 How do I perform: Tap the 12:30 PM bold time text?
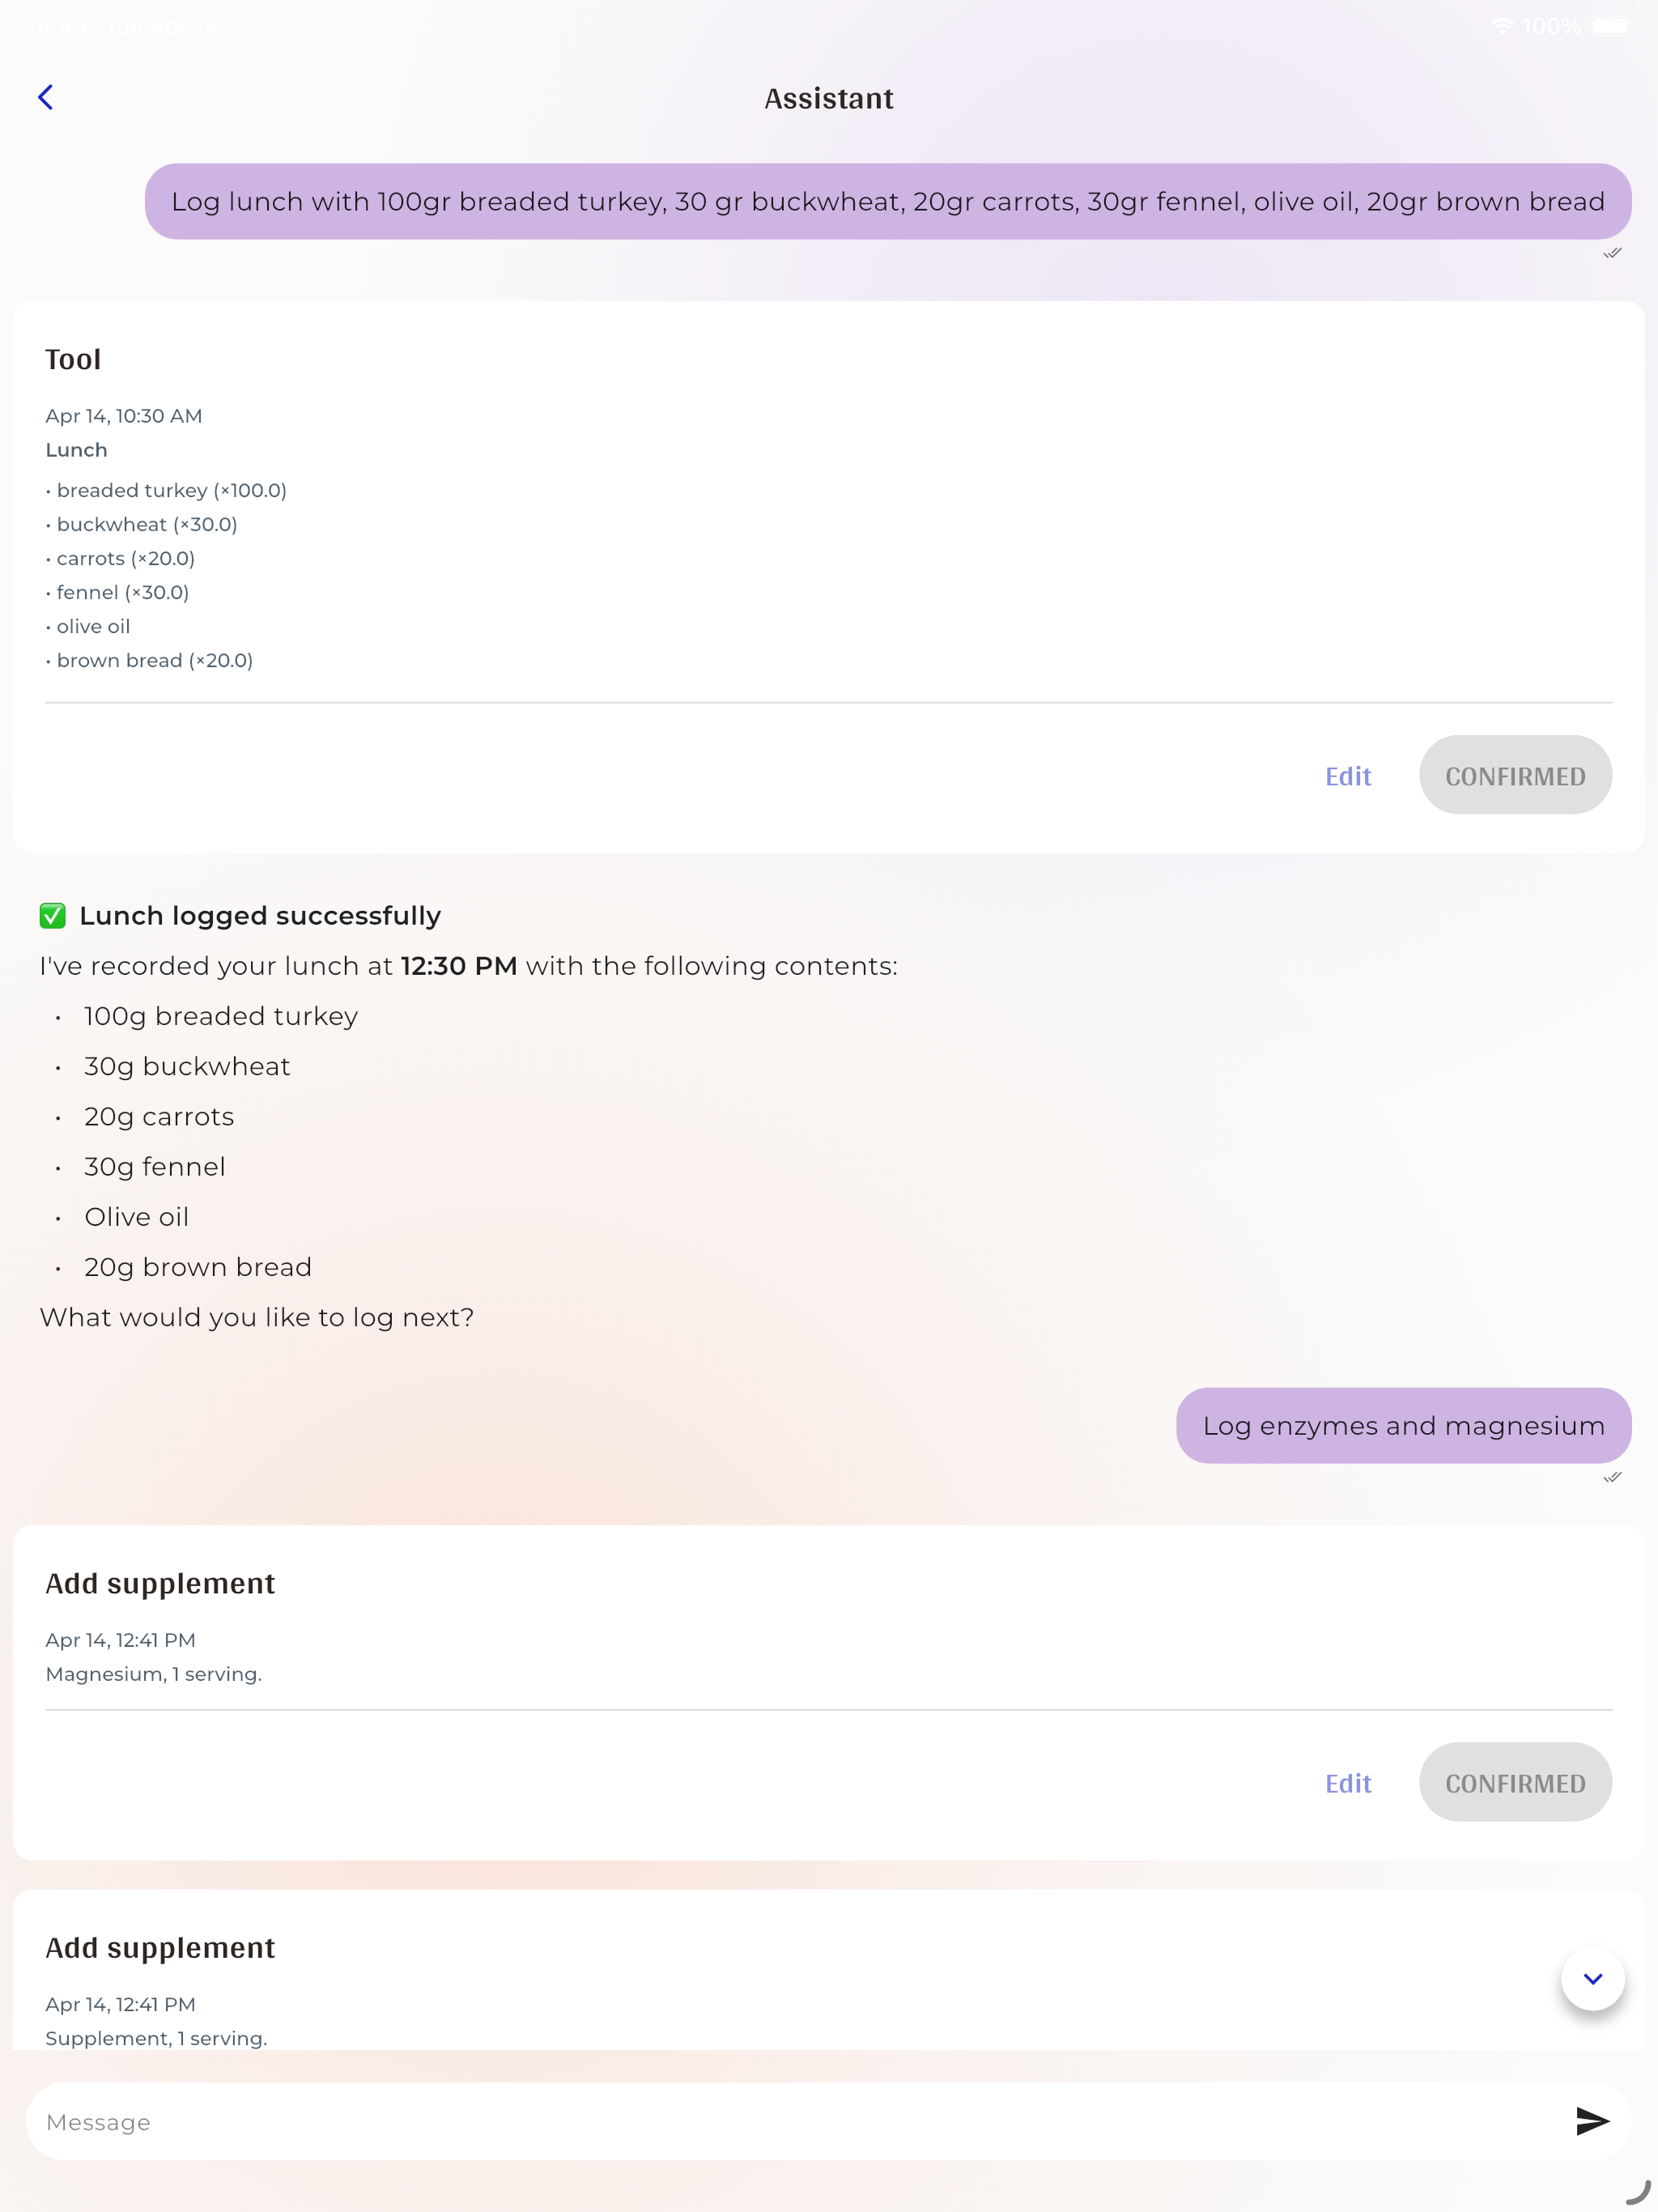pos(459,965)
